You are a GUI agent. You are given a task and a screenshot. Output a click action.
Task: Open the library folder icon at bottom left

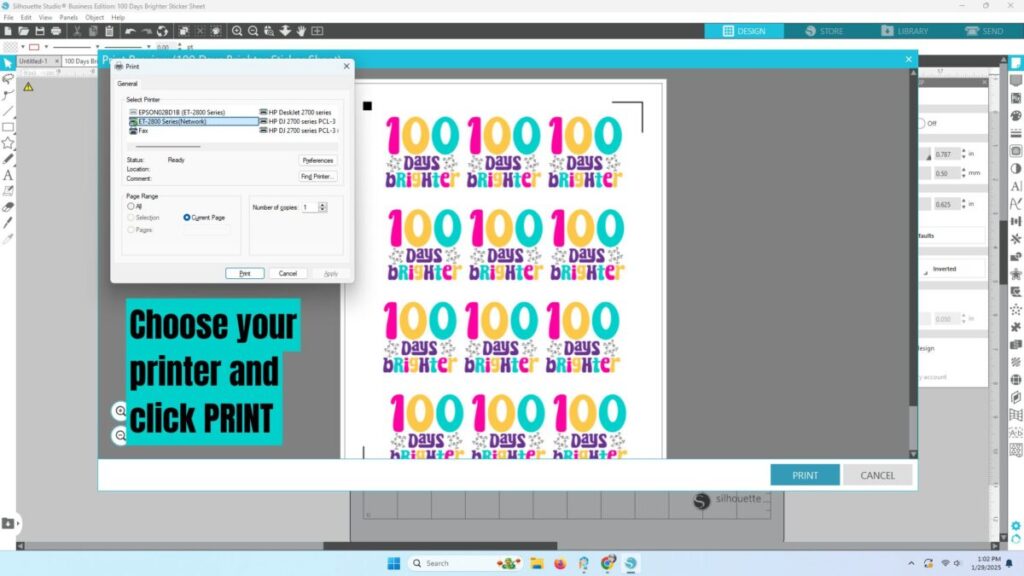click(x=8, y=523)
